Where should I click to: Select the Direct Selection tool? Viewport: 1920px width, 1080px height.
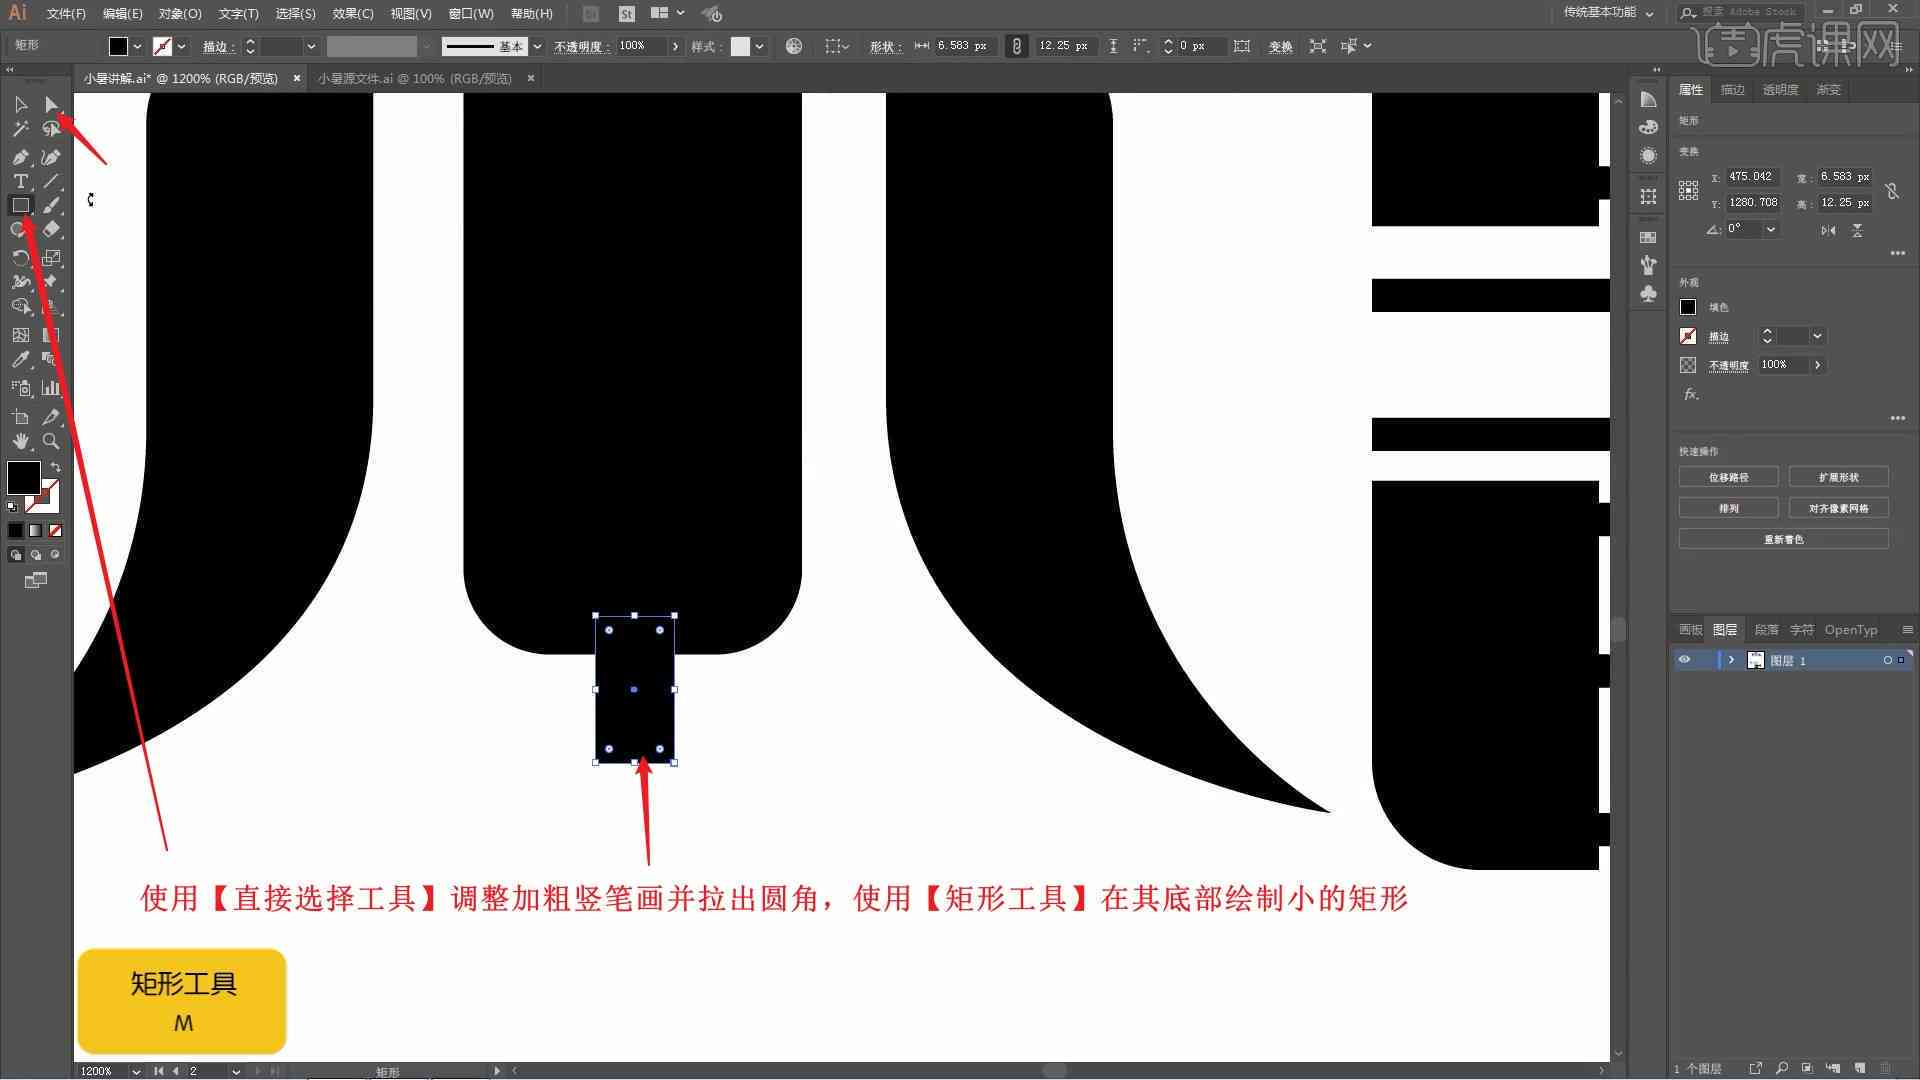point(50,104)
